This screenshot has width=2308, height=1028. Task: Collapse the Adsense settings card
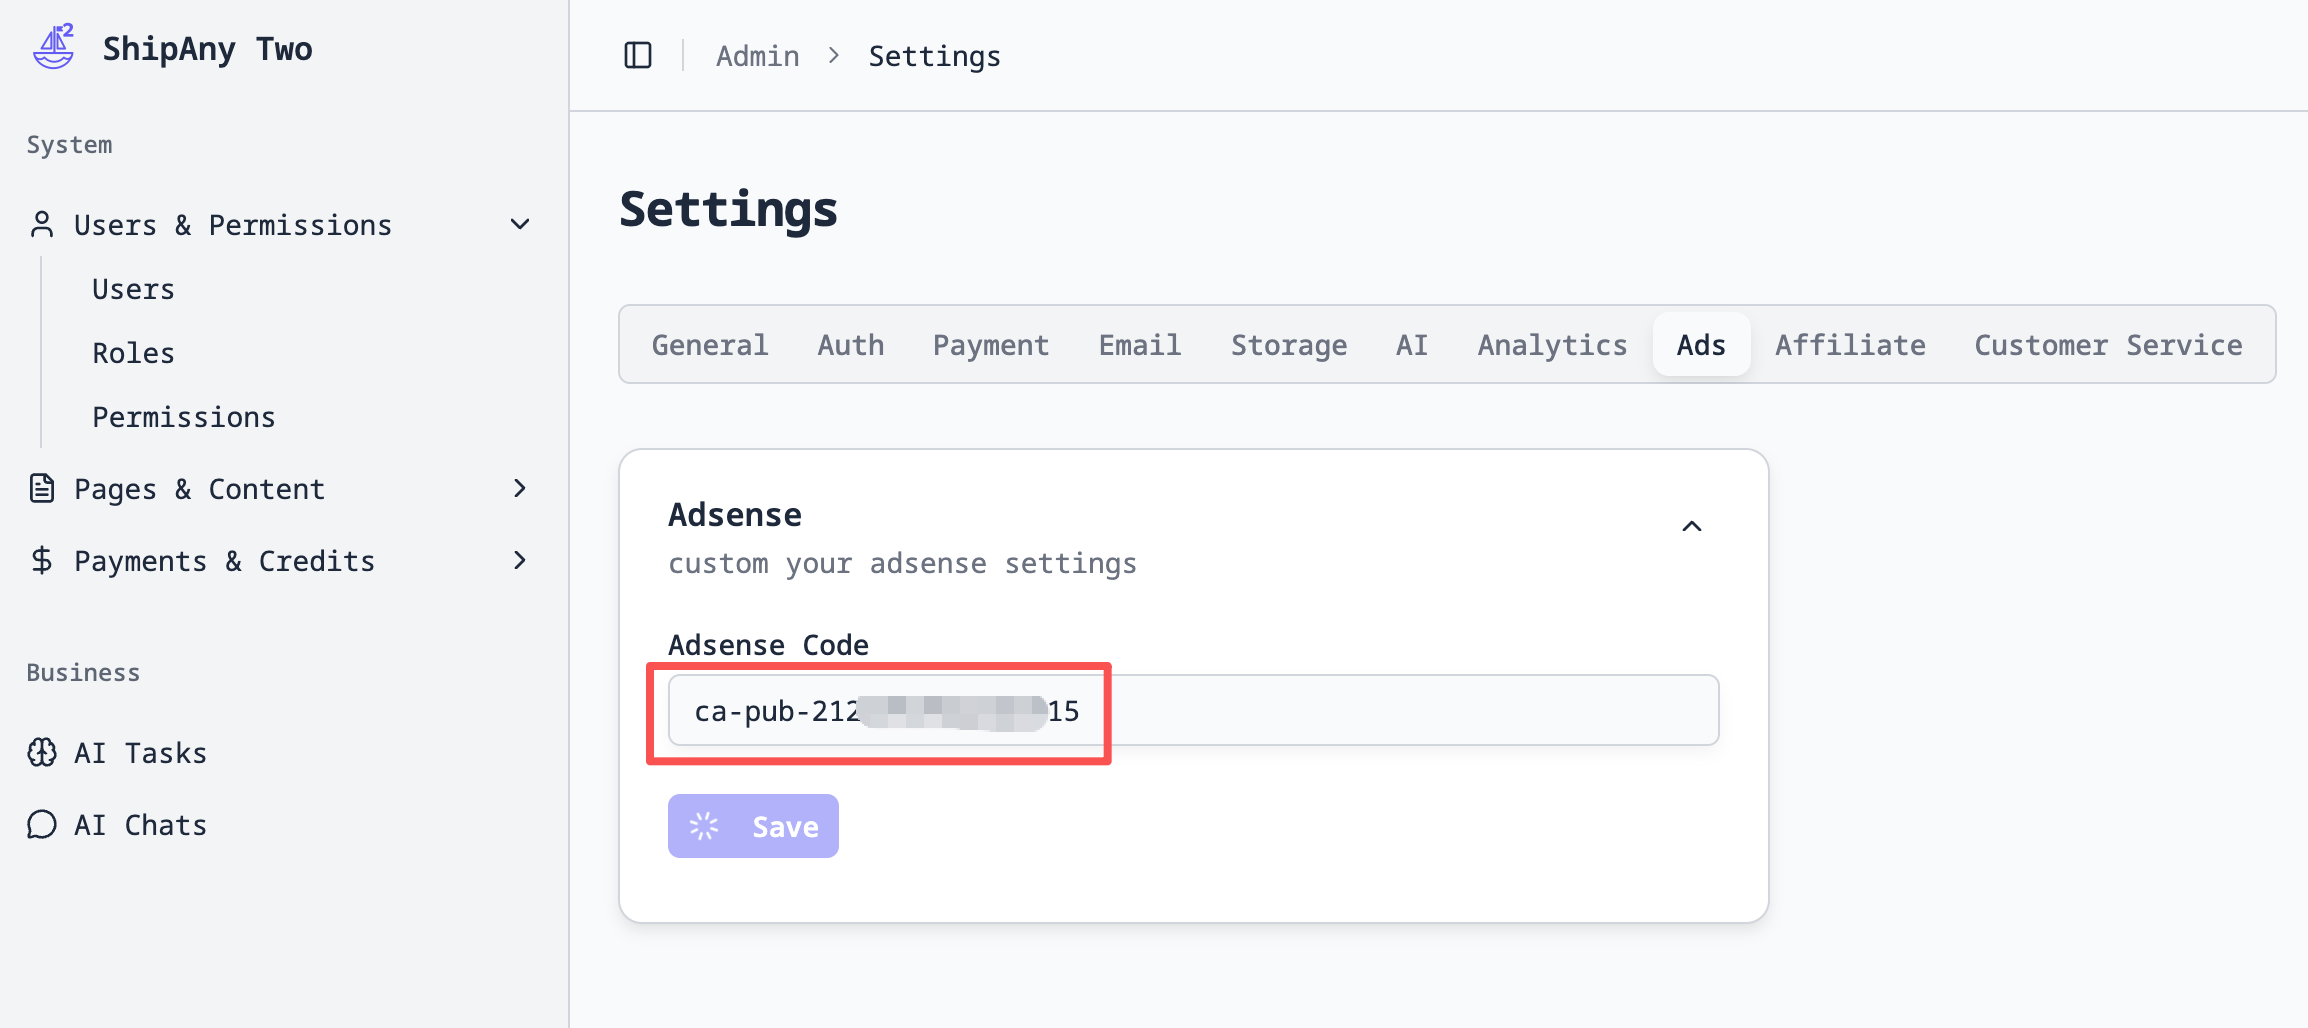(x=1692, y=527)
